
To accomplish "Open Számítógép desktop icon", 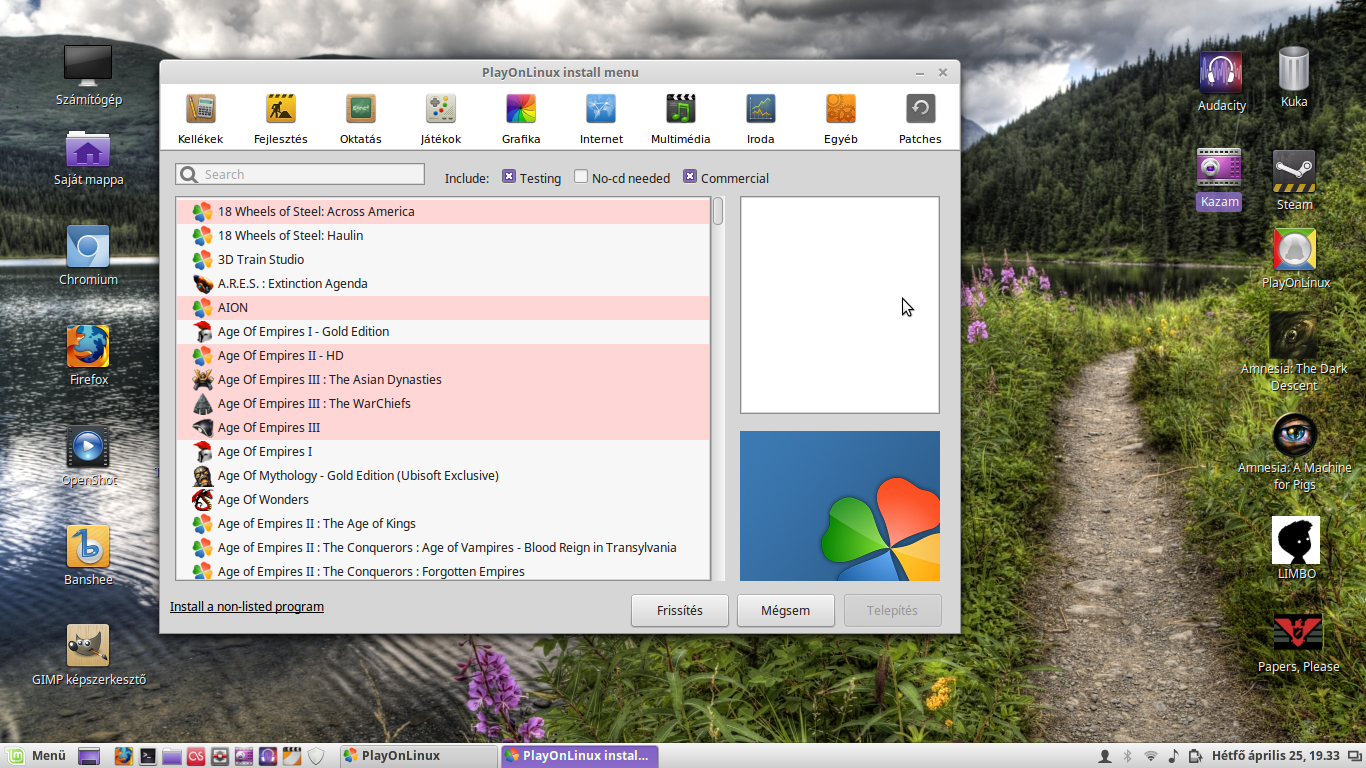I will (88, 75).
